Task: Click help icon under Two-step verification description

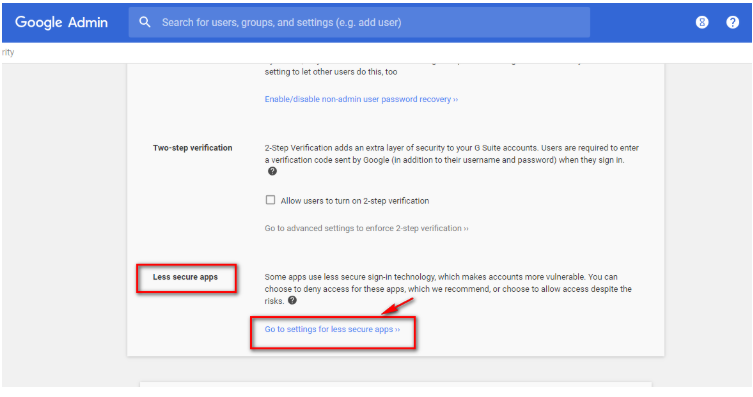Action: 272,171
